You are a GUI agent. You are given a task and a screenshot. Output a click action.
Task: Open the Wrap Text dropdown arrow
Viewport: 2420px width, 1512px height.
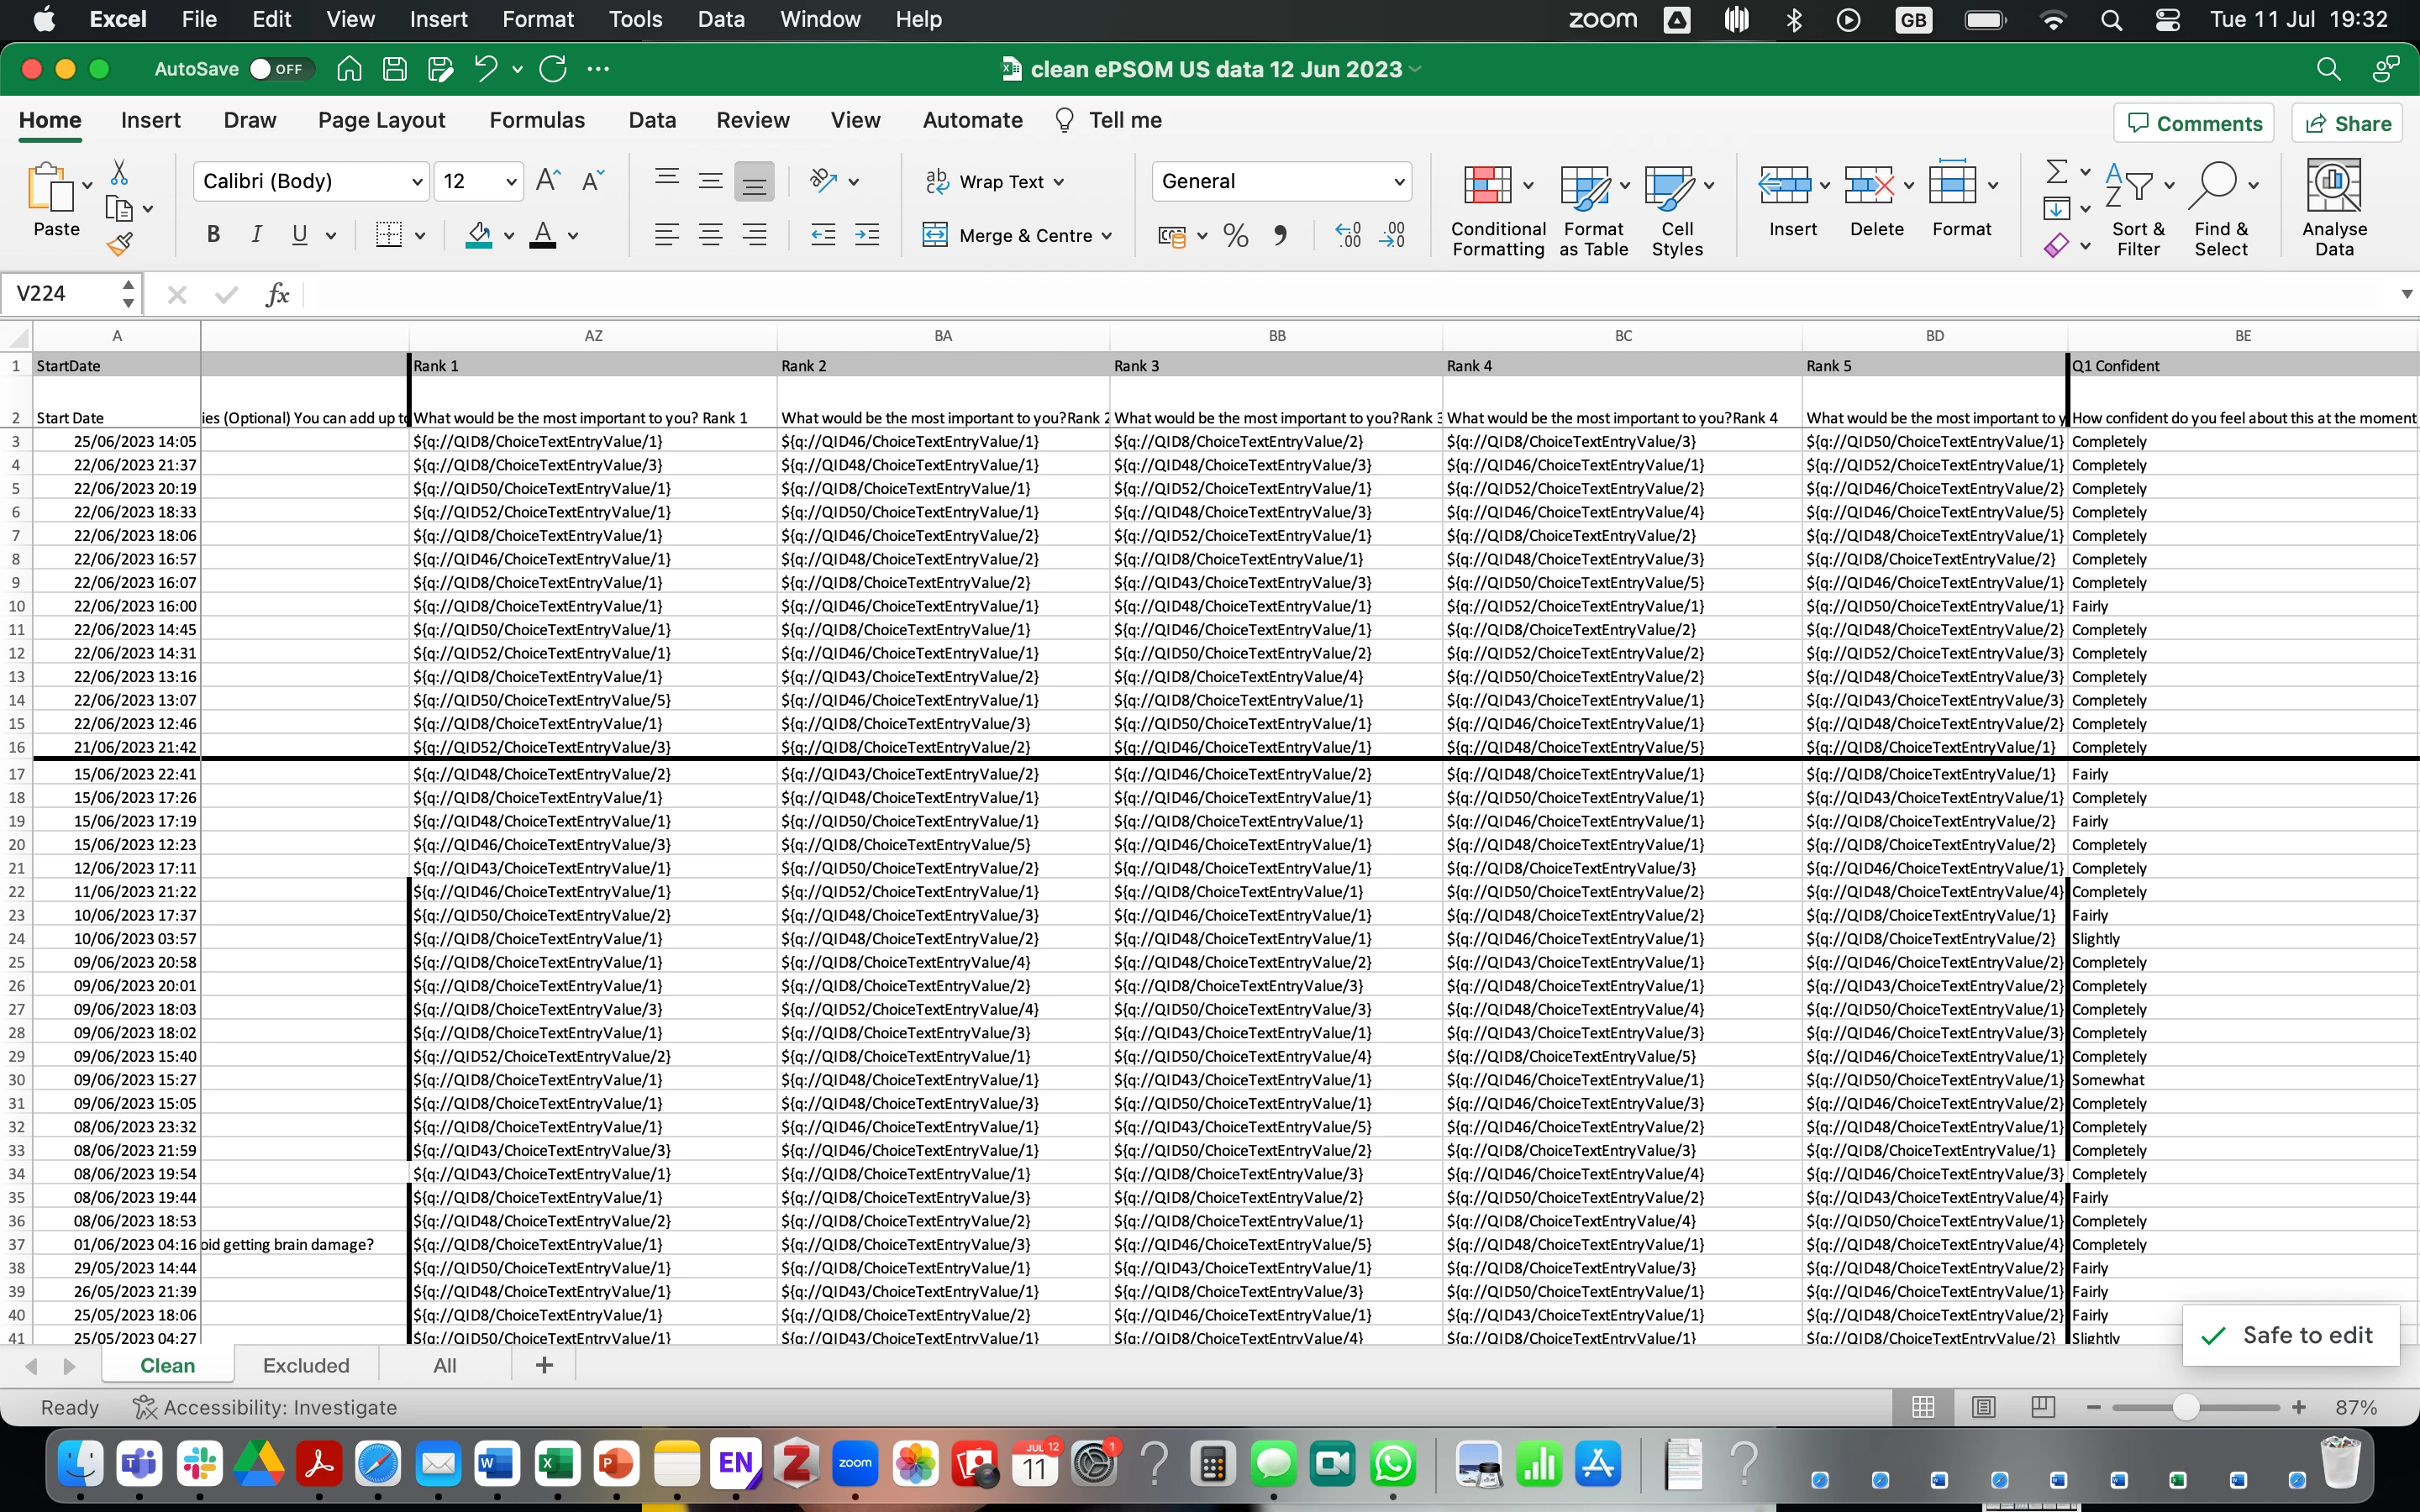1059,182
